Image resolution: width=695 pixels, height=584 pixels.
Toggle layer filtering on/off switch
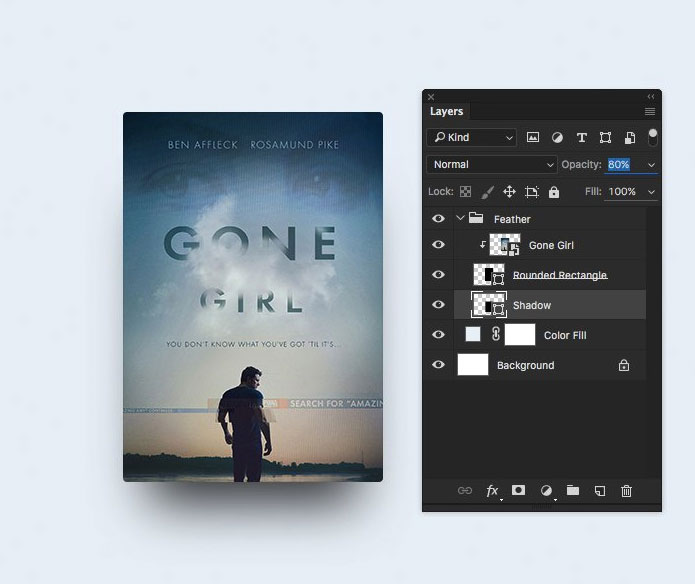coord(652,137)
